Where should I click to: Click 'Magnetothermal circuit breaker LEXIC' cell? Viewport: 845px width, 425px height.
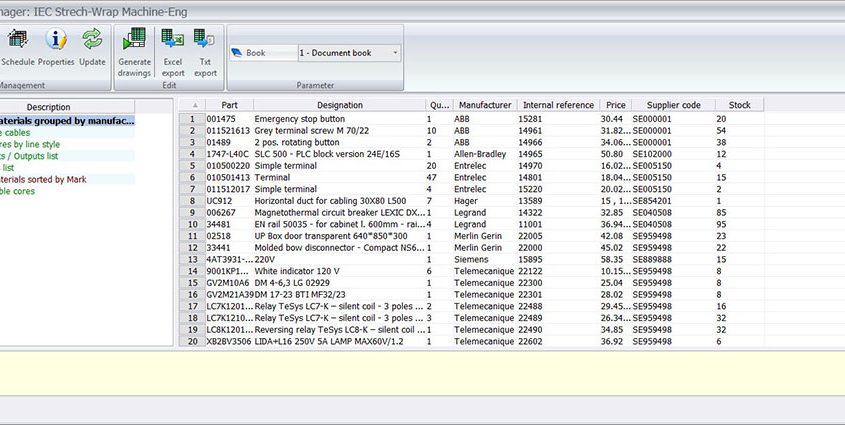pyautogui.click(x=340, y=213)
